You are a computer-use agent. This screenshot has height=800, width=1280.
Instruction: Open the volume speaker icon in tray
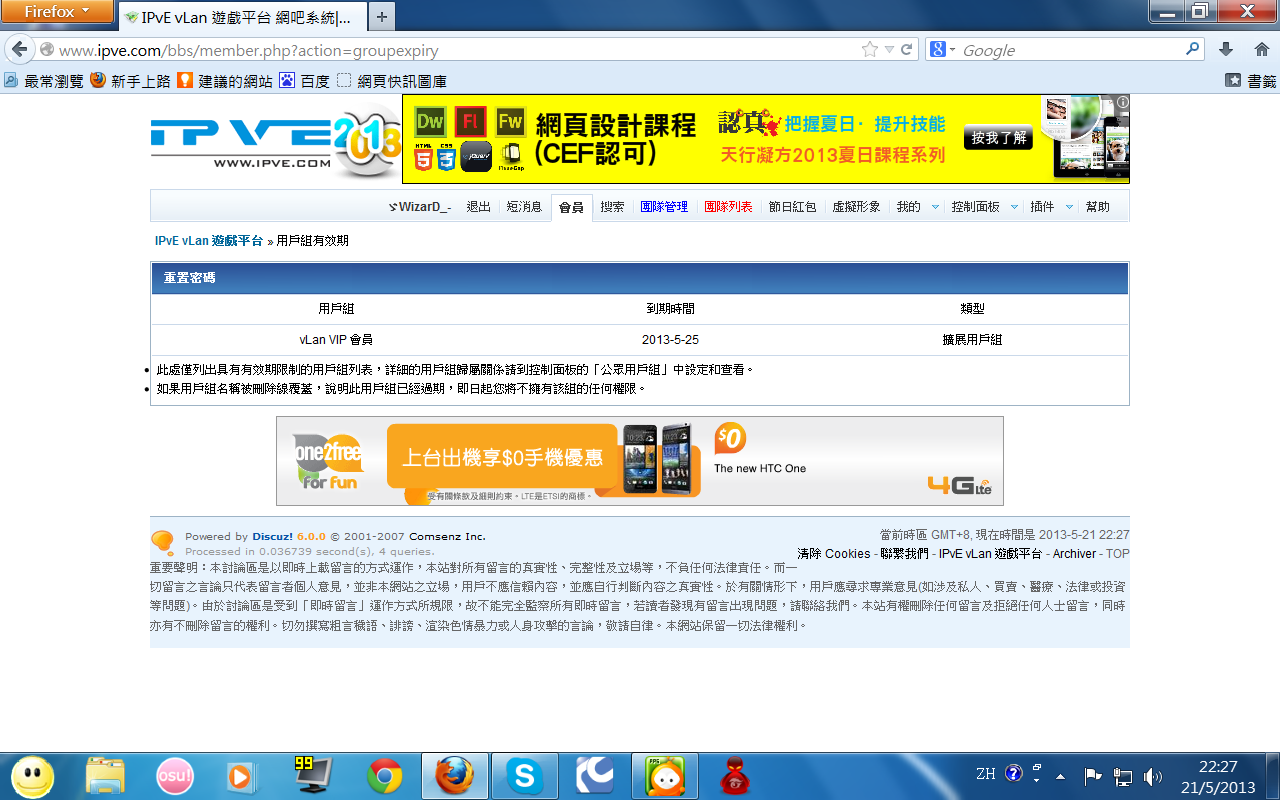[x=1153, y=776]
